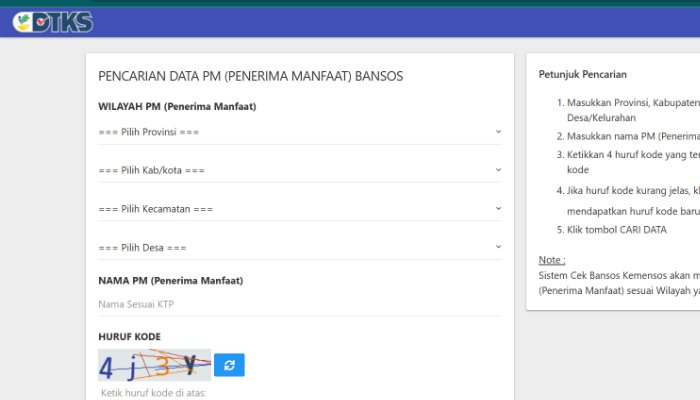
Task: Click instruction step 5 Klik tombol CARI DATA
Action: coord(612,230)
